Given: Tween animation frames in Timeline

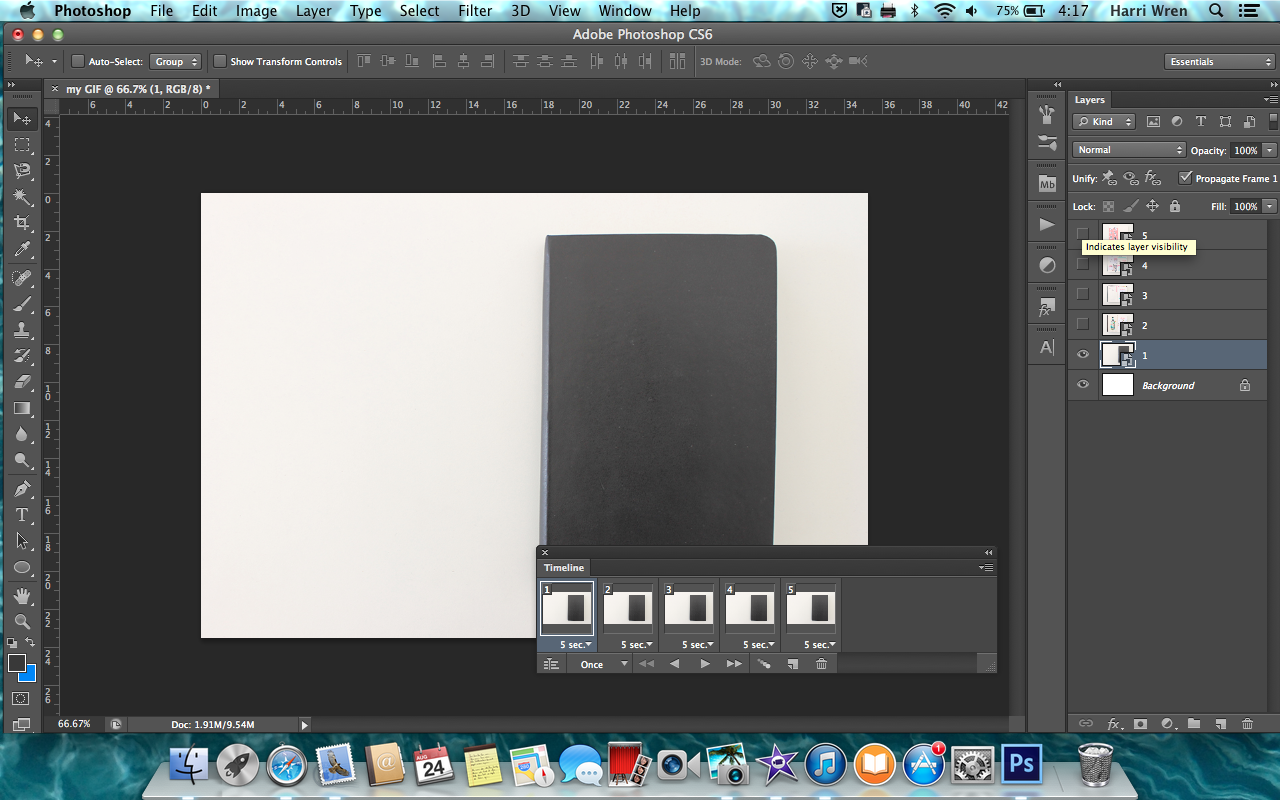Looking at the screenshot, I should [764, 664].
